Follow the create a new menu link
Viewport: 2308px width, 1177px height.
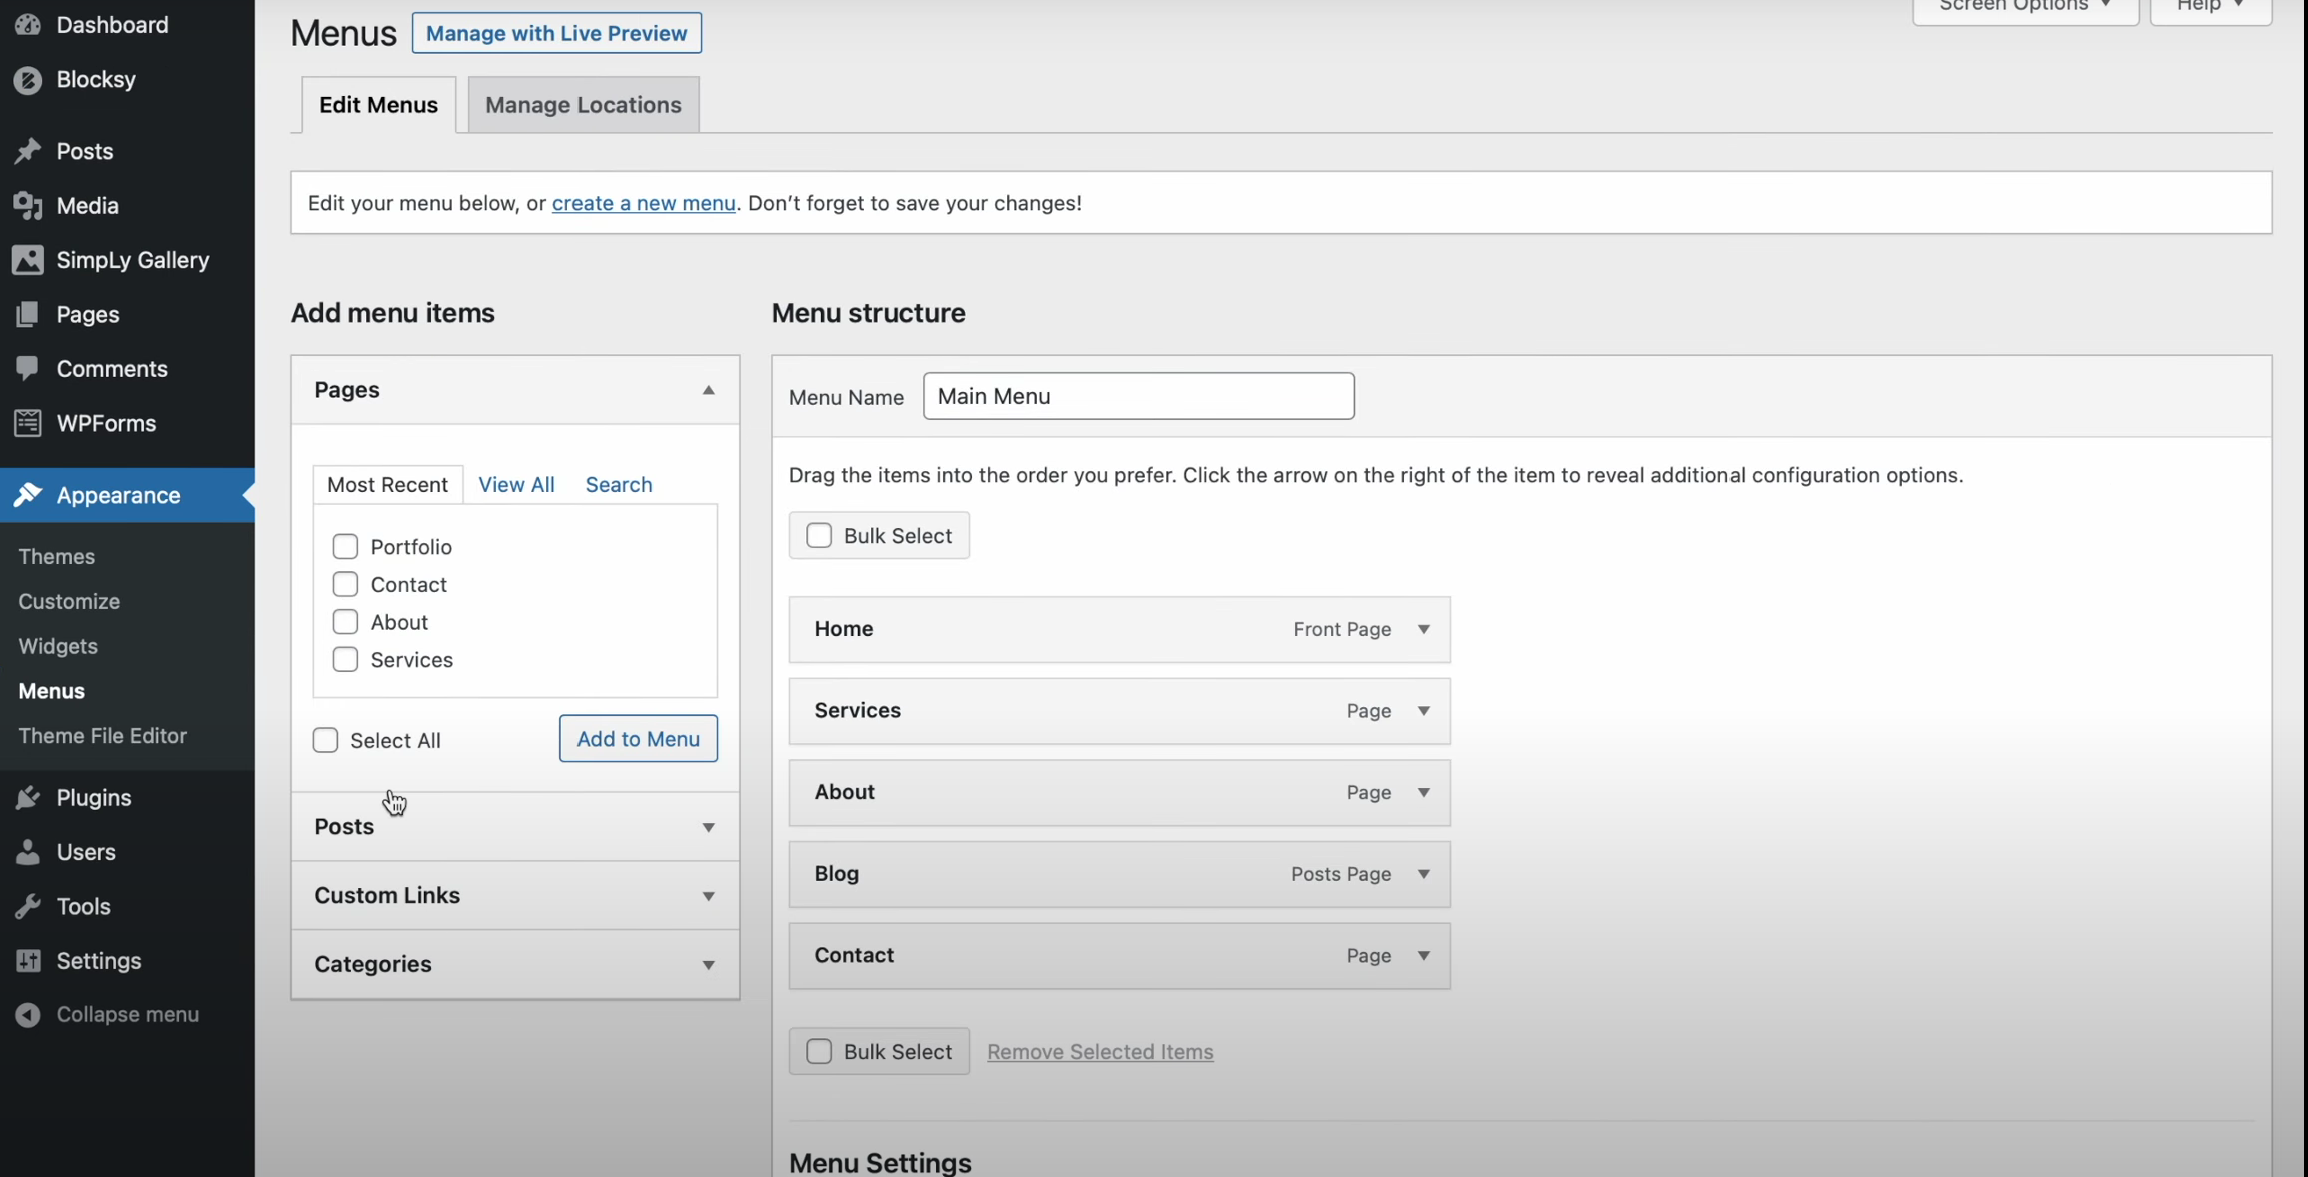pyautogui.click(x=643, y=203)
